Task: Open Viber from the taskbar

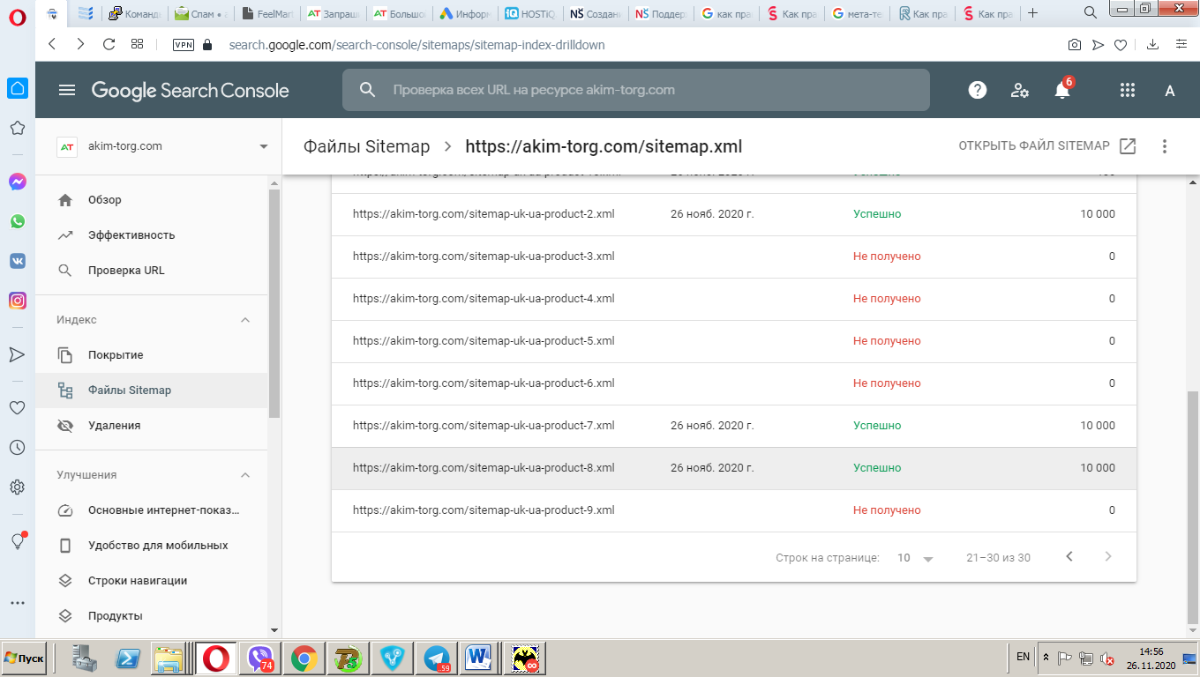Action: tap(260, 658)
